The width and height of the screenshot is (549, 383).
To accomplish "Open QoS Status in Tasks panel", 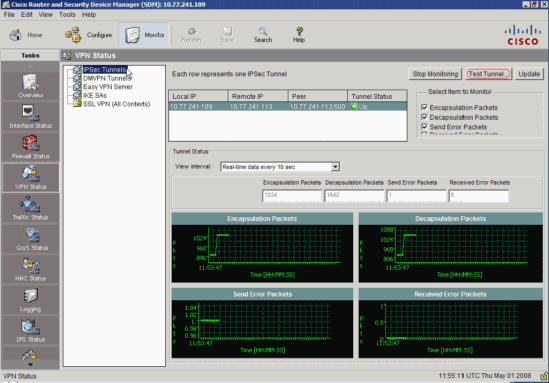I will tap(30, 239).
